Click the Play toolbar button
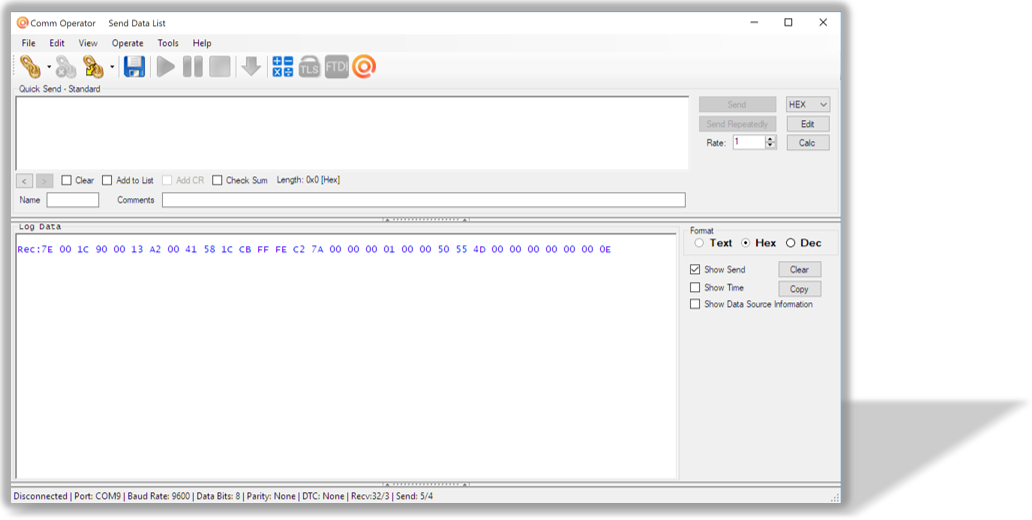 pyautogui.click(x=166, y=66)
